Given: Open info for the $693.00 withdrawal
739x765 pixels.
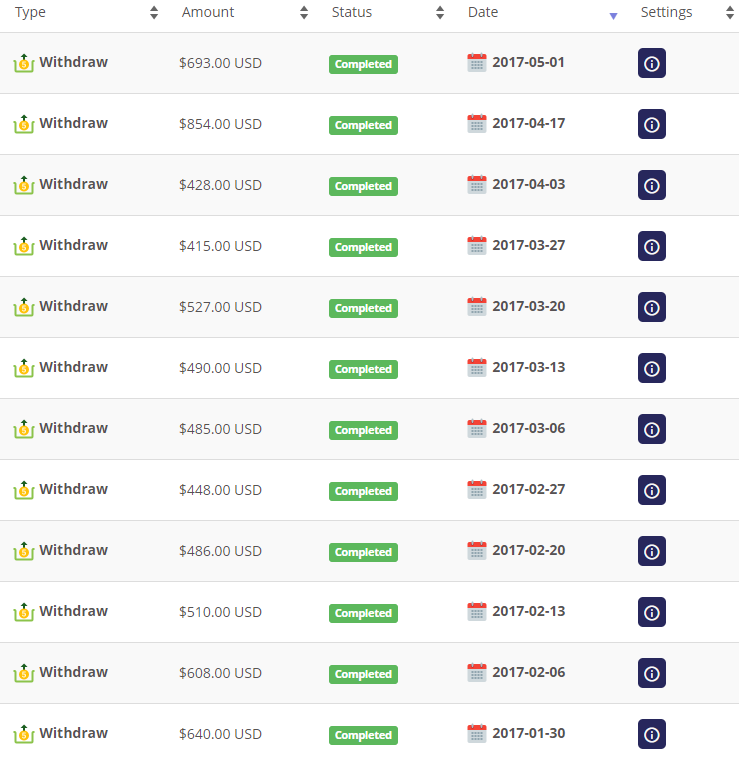Looking at the screenshot, I should point(652,63).
